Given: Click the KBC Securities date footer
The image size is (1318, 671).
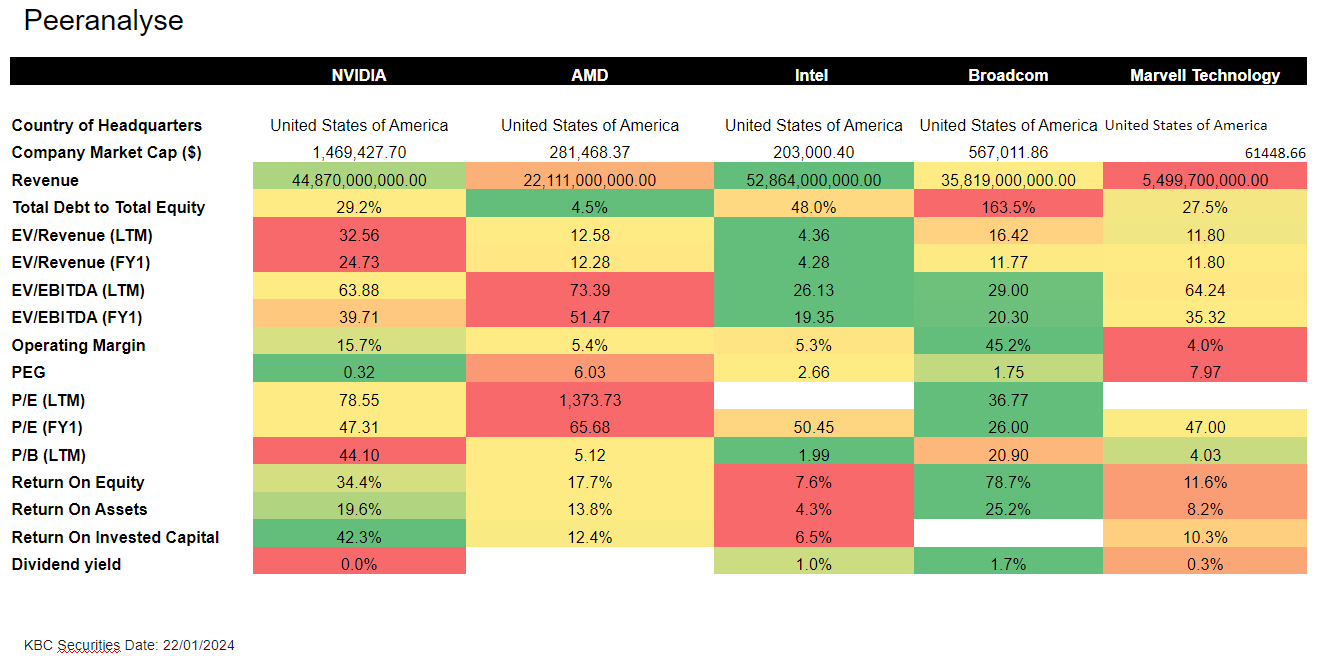Looking at the screenshot, I should (129, 645).
